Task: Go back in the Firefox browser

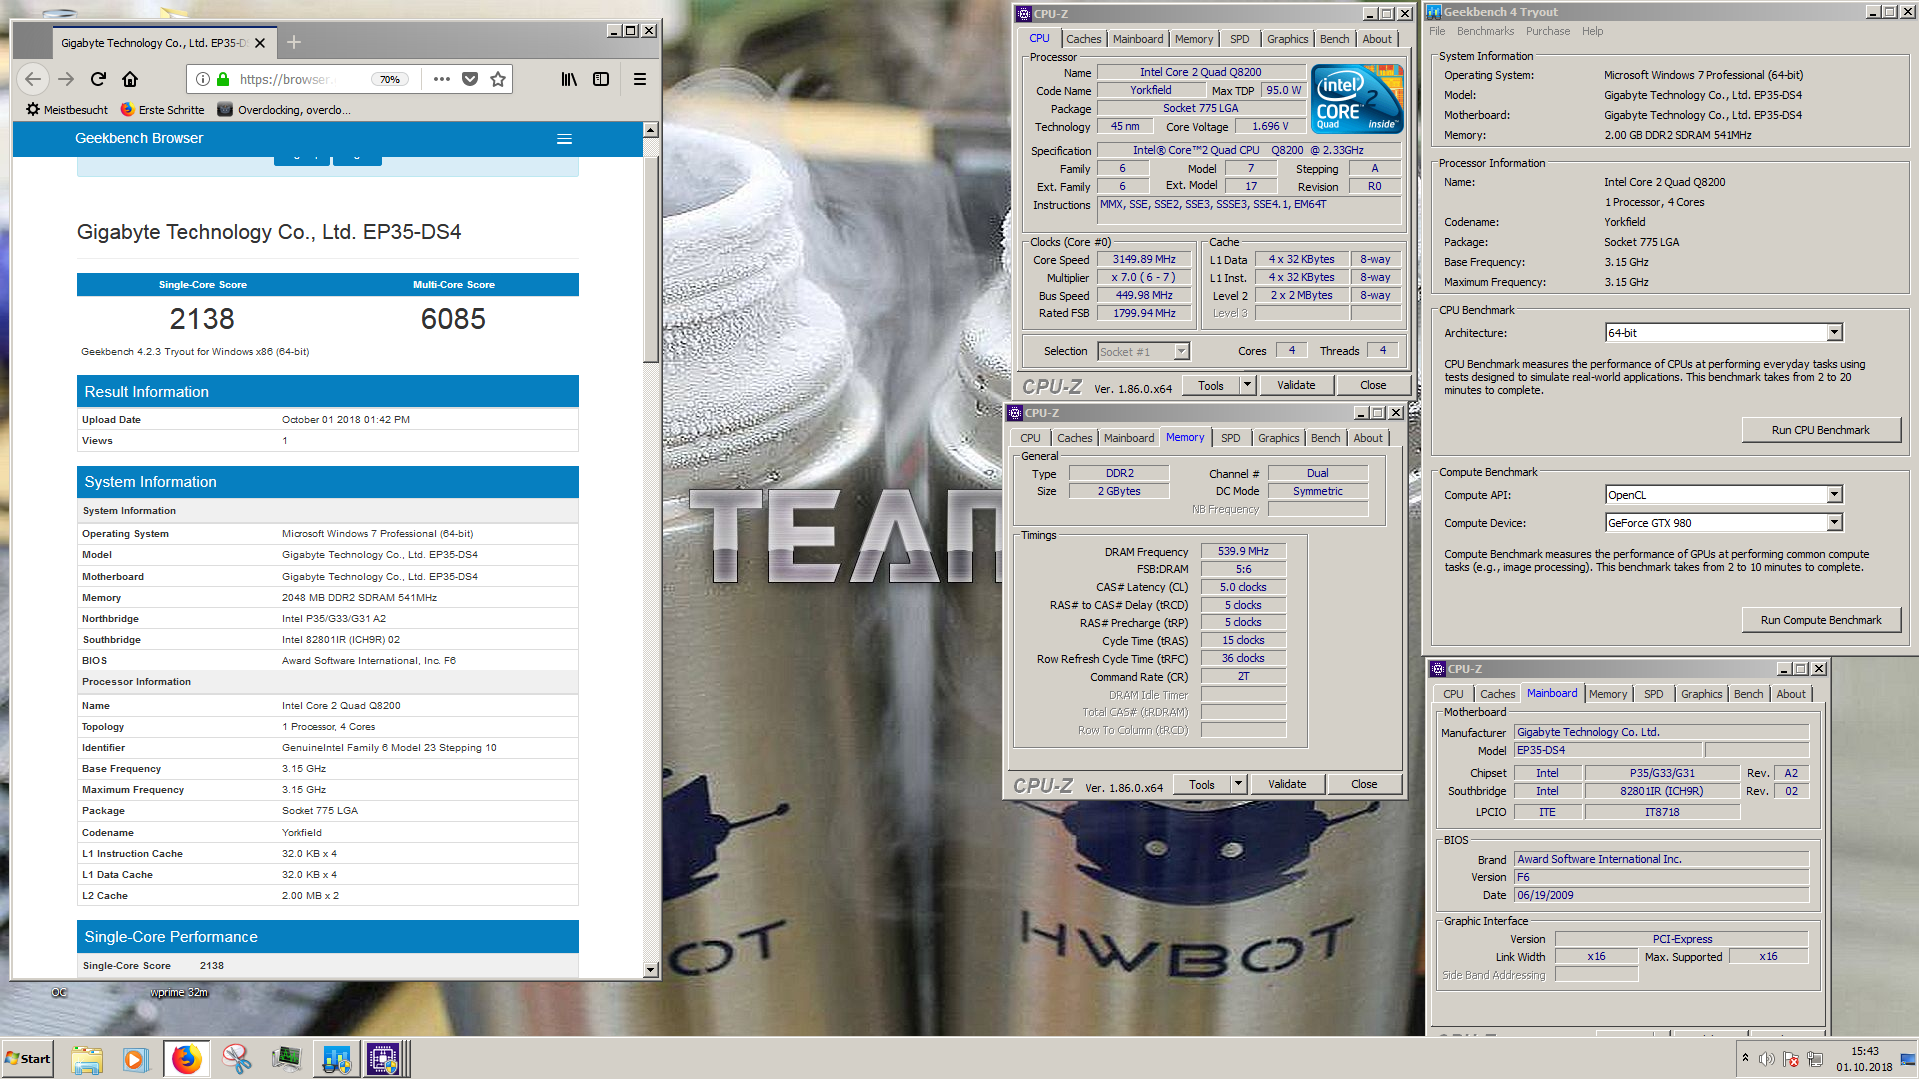Action: point(33,79)
